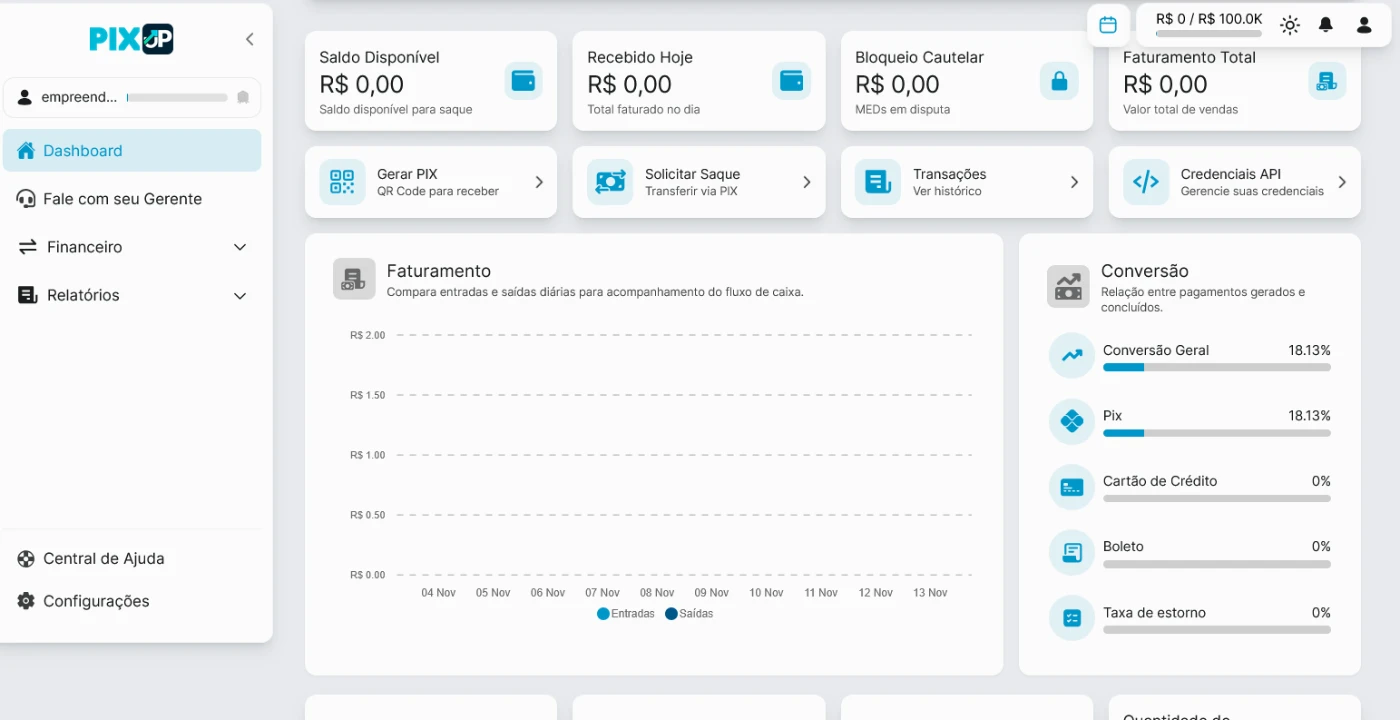Expand the Relatórios menu
The width and height of the screenshot is (1400, 720).
tap(240, 296)
